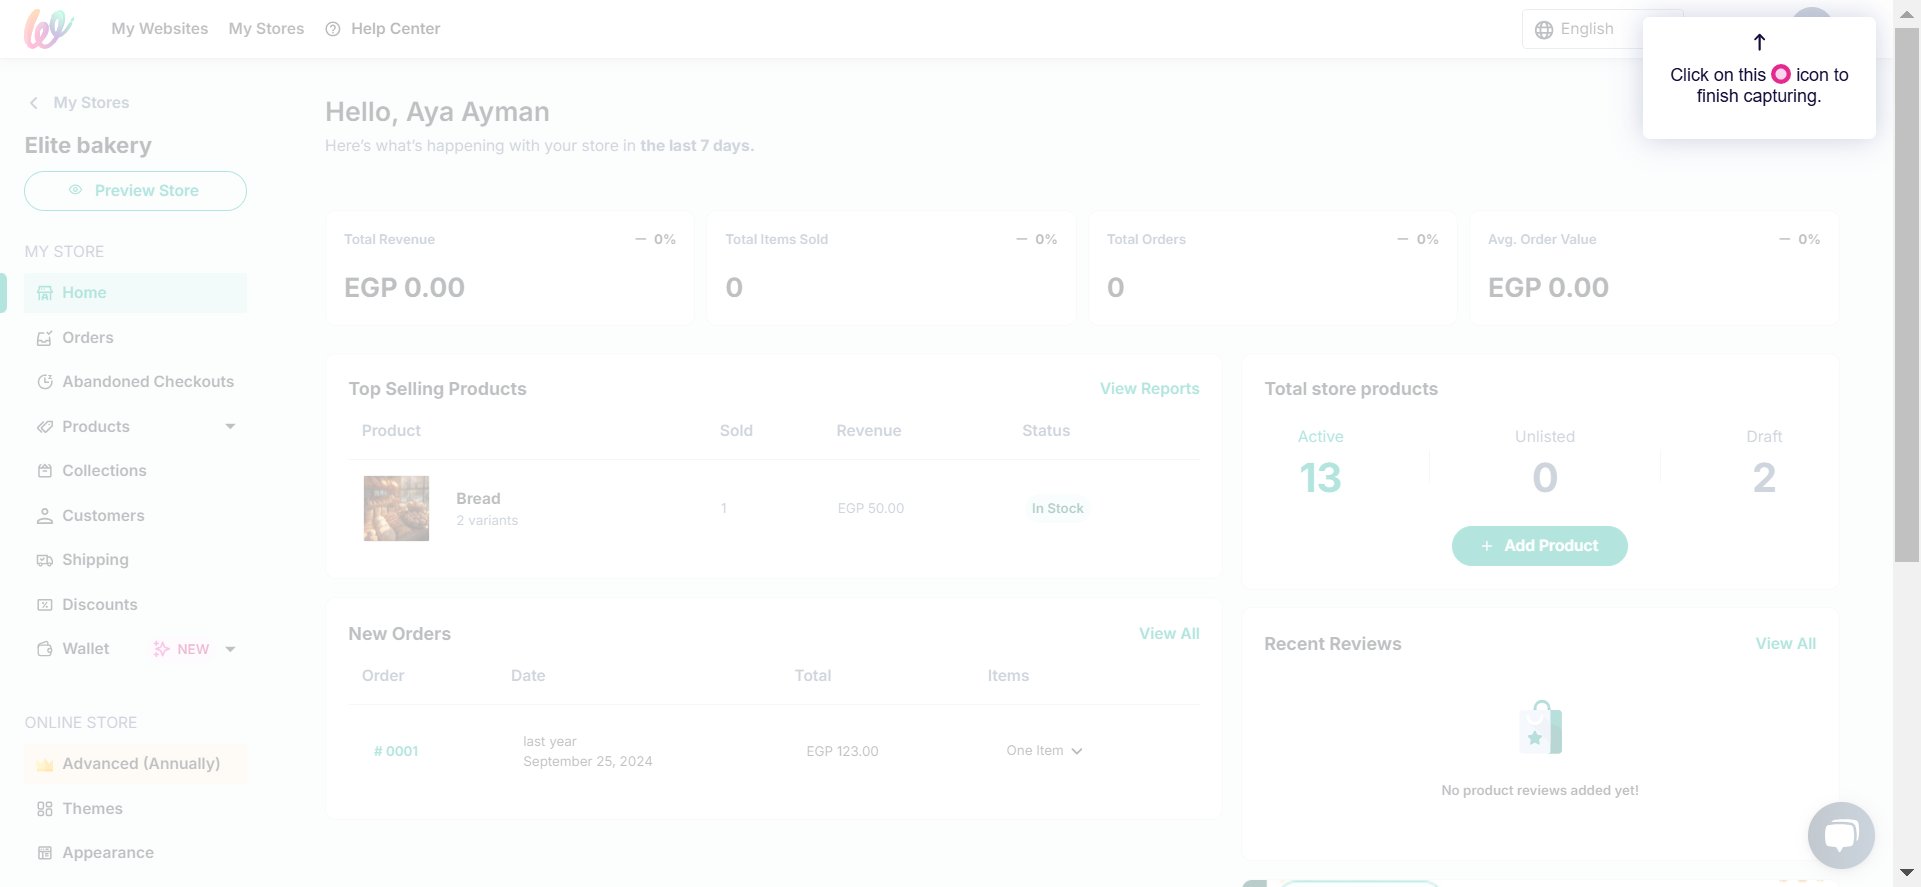Click the Total Items Sold card label
The height and width of the screenshot is (887, 1921).
[x=777, y=240]
